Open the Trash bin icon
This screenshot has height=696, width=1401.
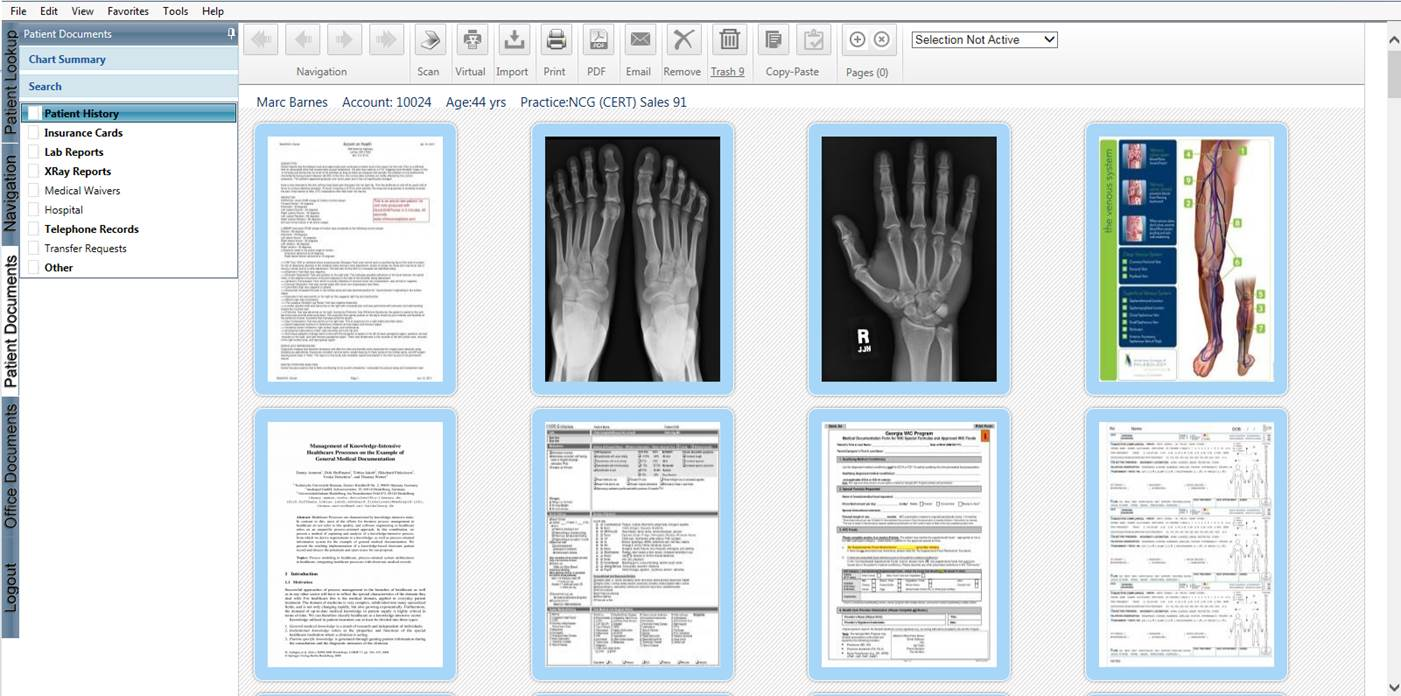click(729, 40)
